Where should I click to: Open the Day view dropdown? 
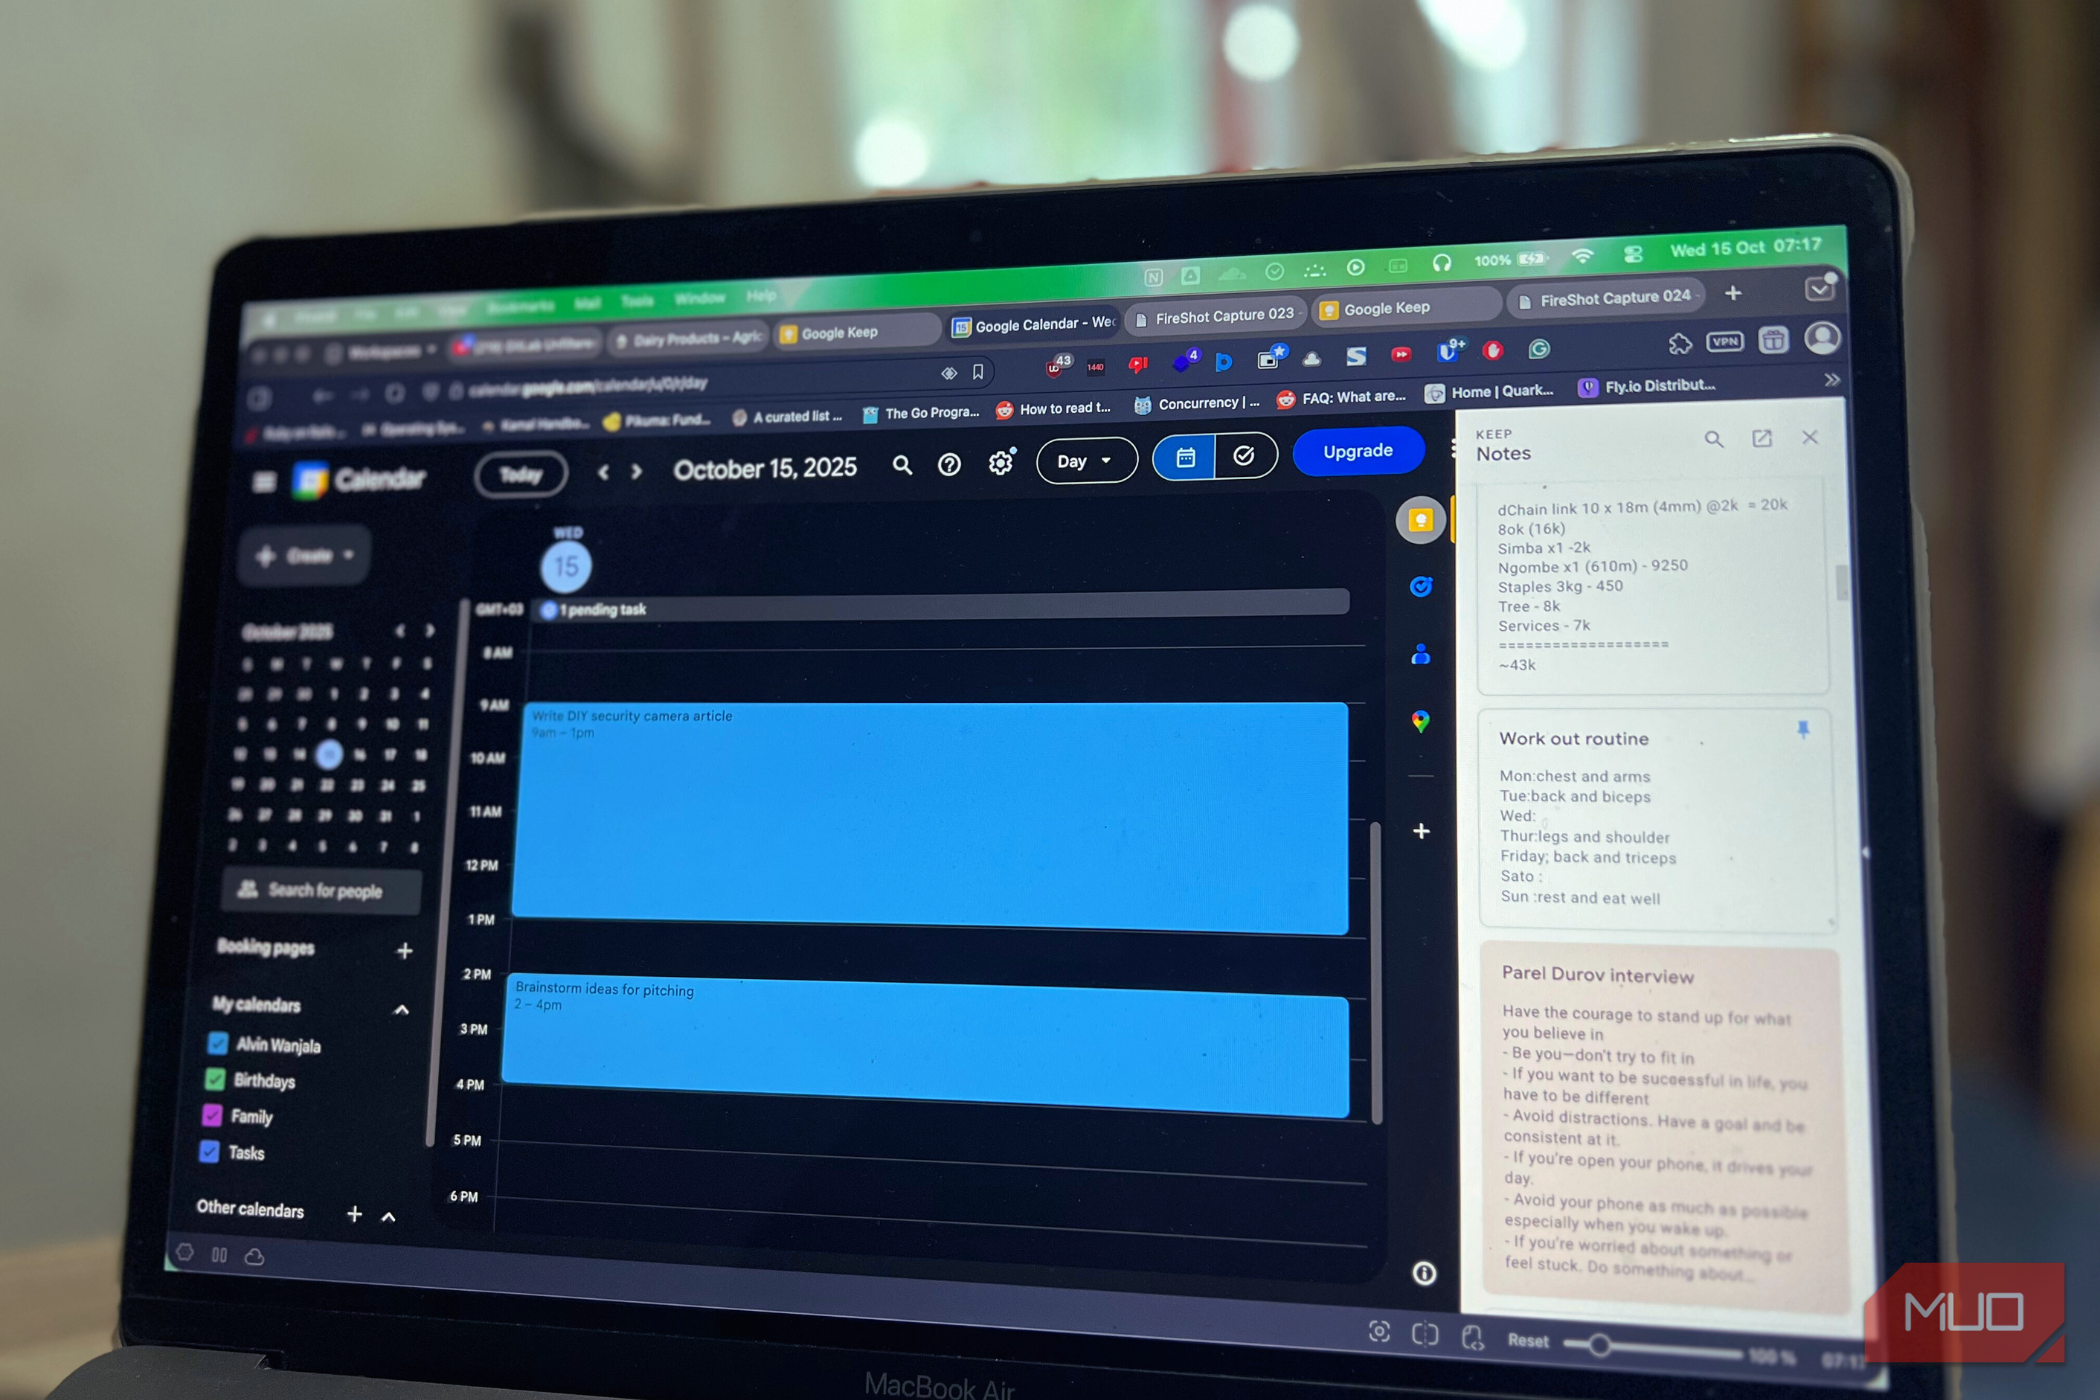[1086, 461]
